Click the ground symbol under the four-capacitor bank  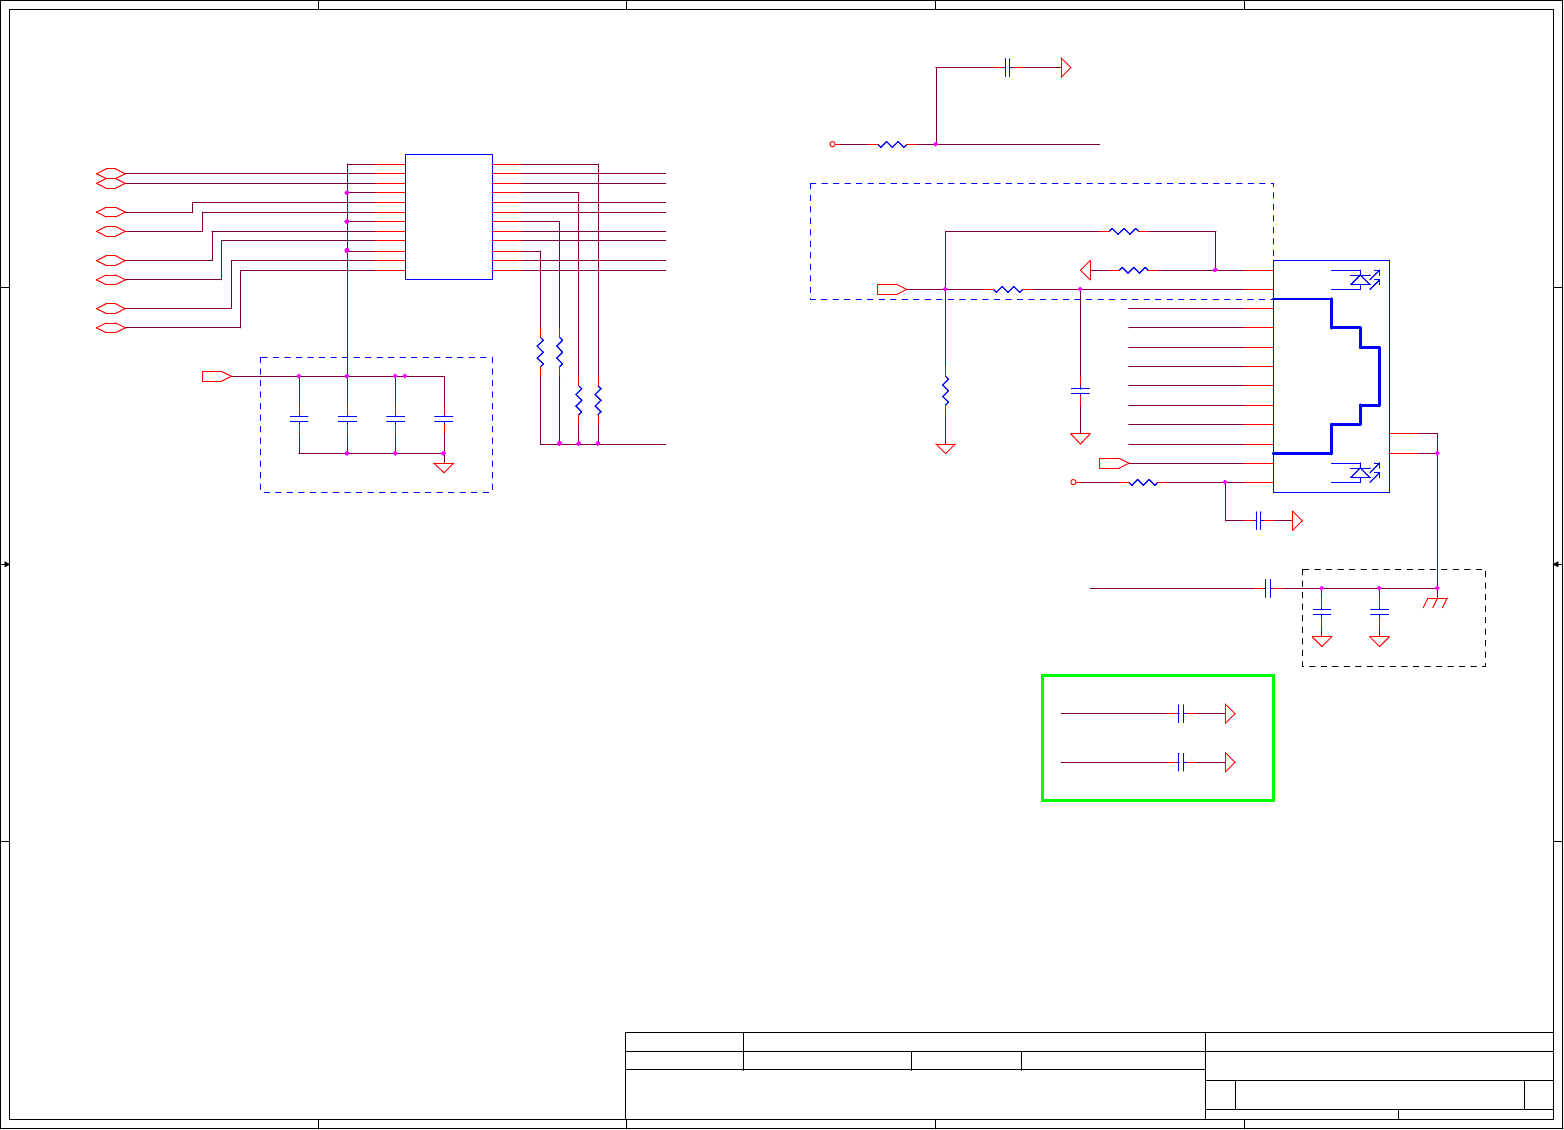click(x=444, y=468)
